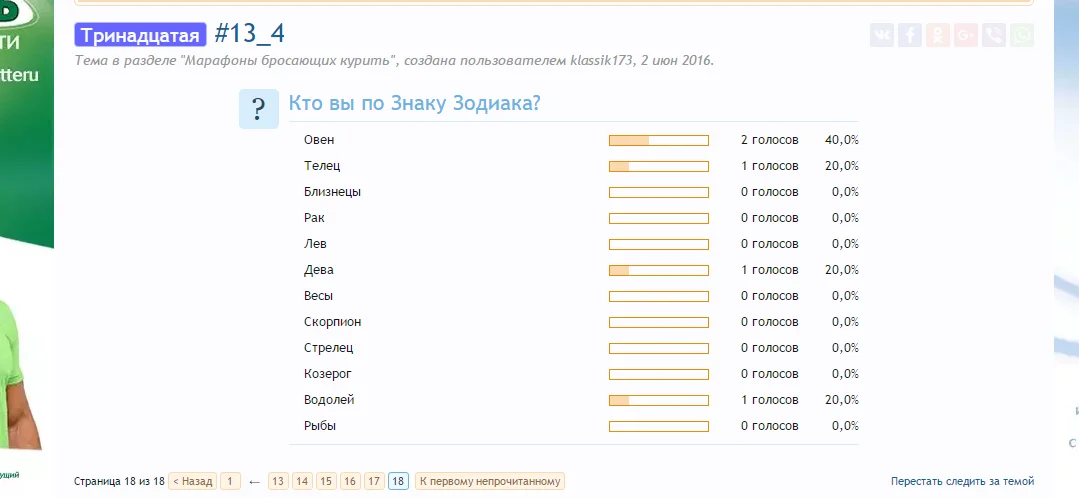The height and width of the screenshot is (498, 1079).
Task: Share the thread via WhatsApp
Action: (x=1023, y=35)
